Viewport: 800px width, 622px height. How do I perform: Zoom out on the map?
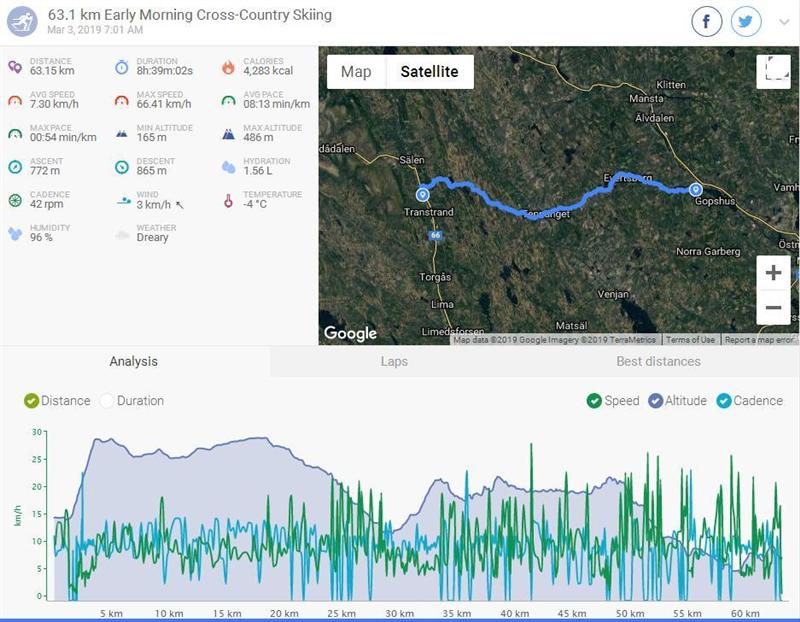click(x=773, y=307)
